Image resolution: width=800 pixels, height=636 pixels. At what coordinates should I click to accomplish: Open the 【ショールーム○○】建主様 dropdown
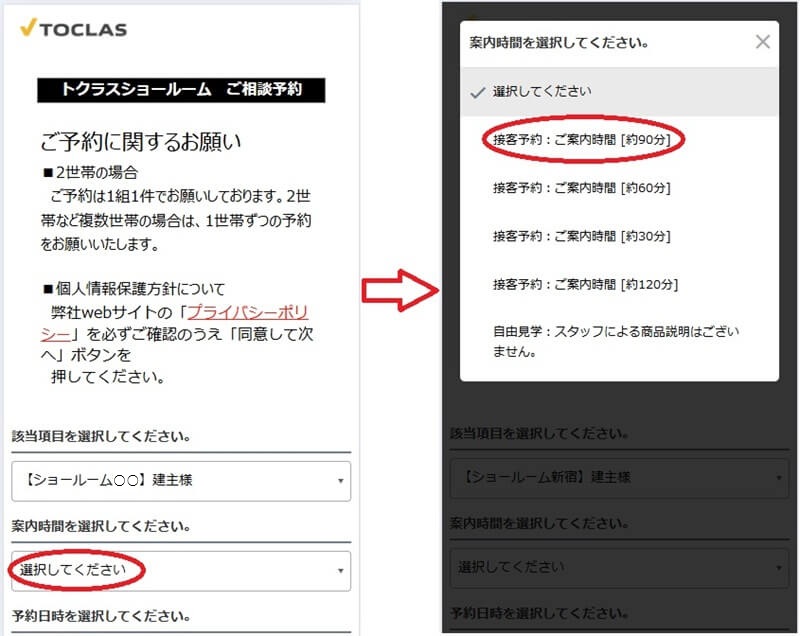coord(180,481)
